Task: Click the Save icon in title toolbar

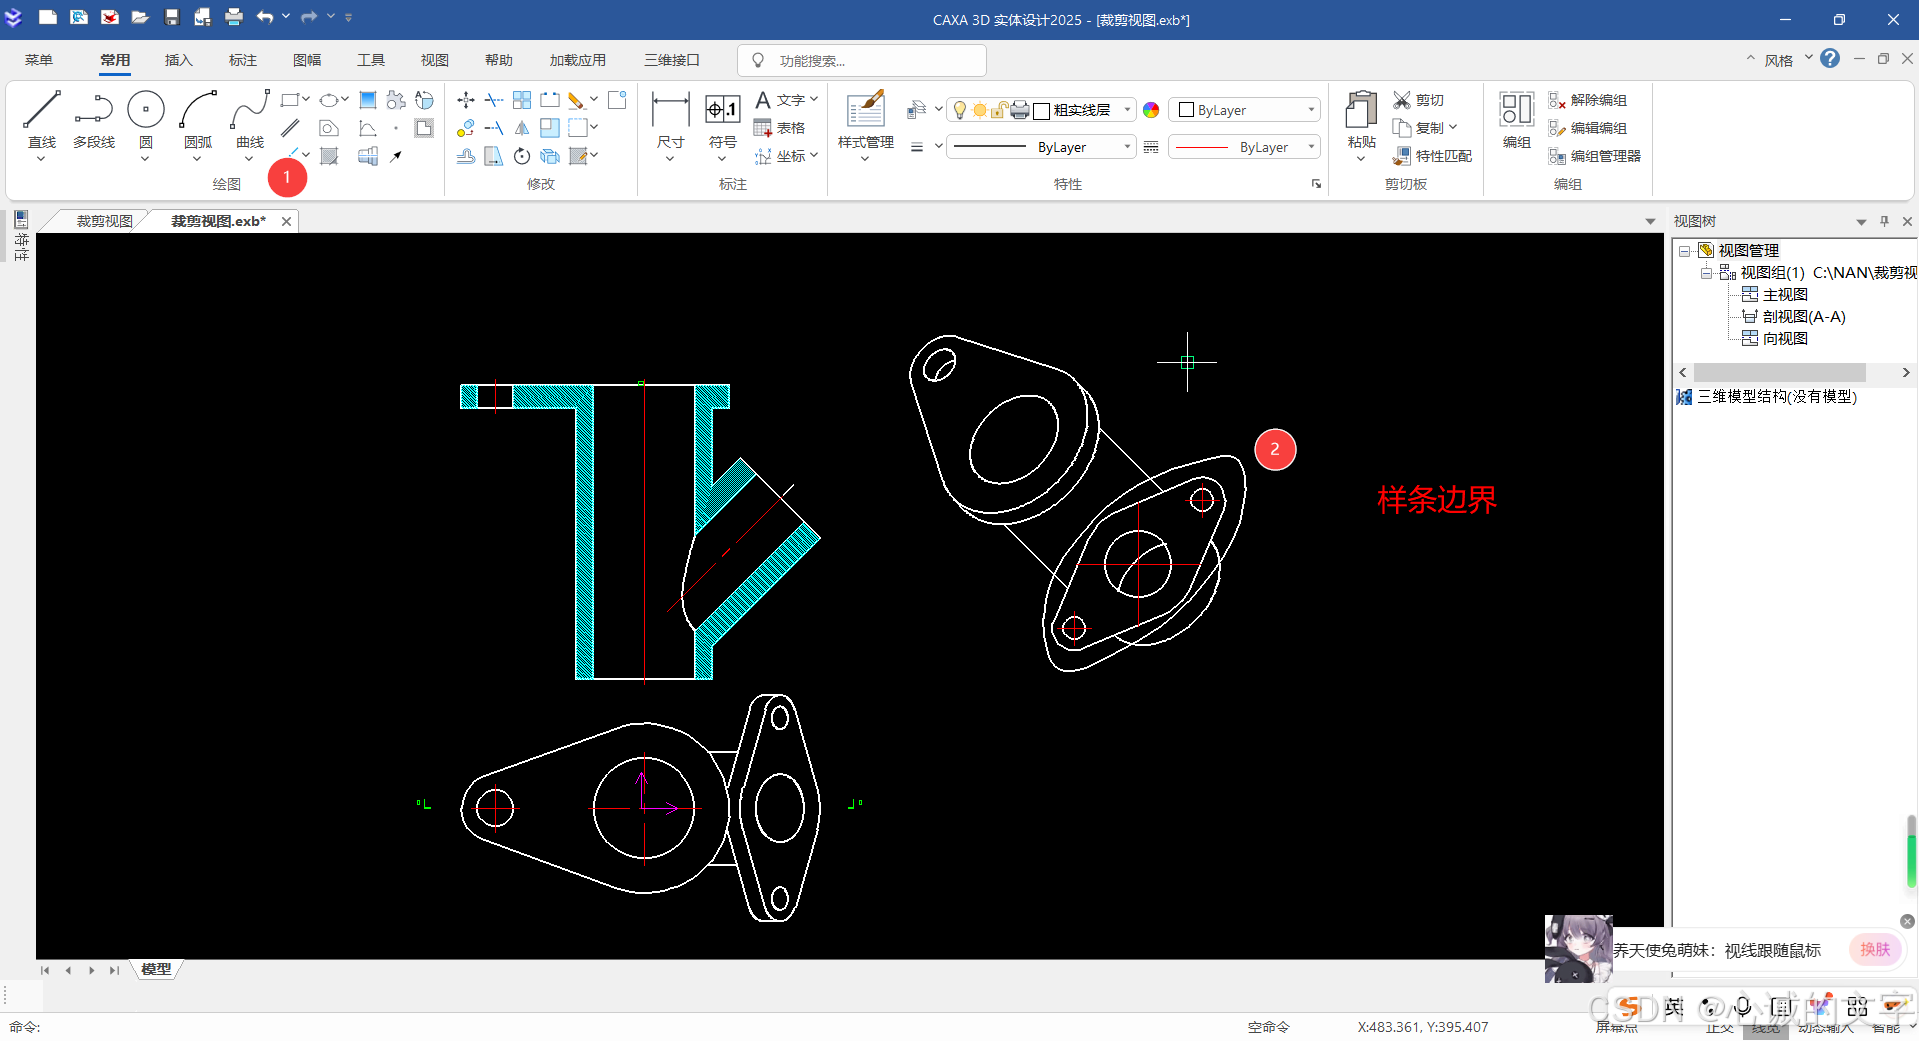Action: (x=171, y=17)
